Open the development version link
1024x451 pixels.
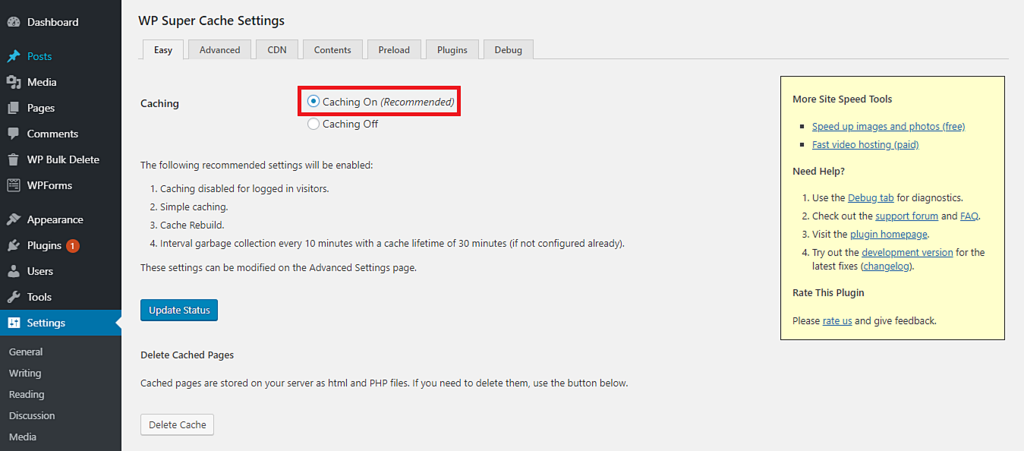click(907, 253)
